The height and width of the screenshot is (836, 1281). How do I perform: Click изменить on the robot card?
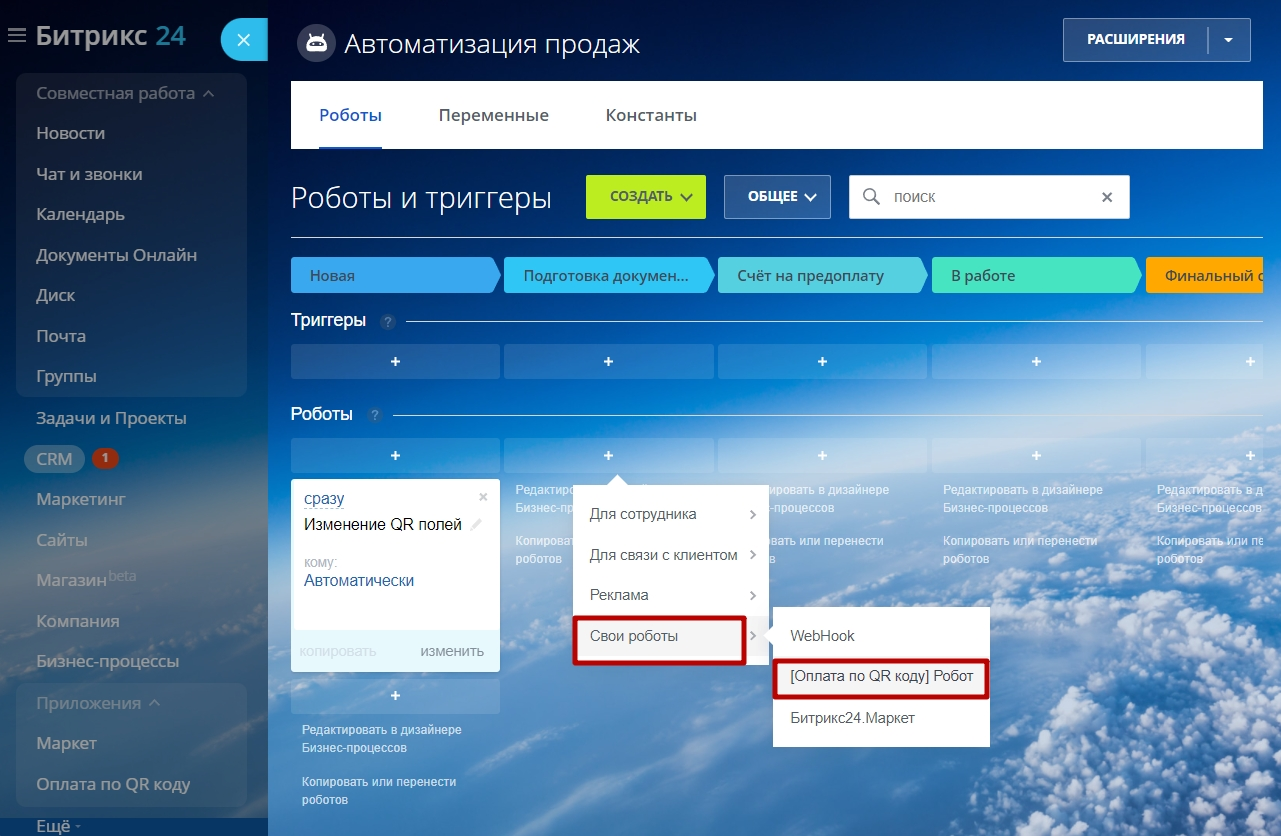pos(452,651)
